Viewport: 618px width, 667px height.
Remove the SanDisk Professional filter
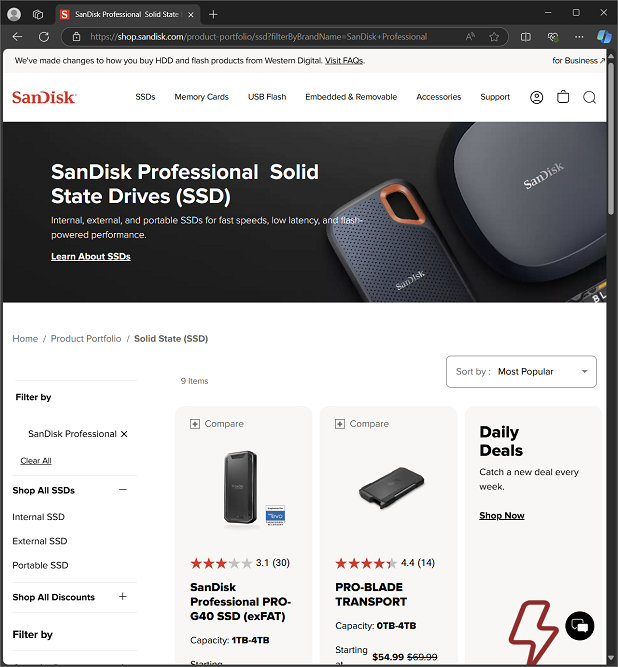(124, 434)
